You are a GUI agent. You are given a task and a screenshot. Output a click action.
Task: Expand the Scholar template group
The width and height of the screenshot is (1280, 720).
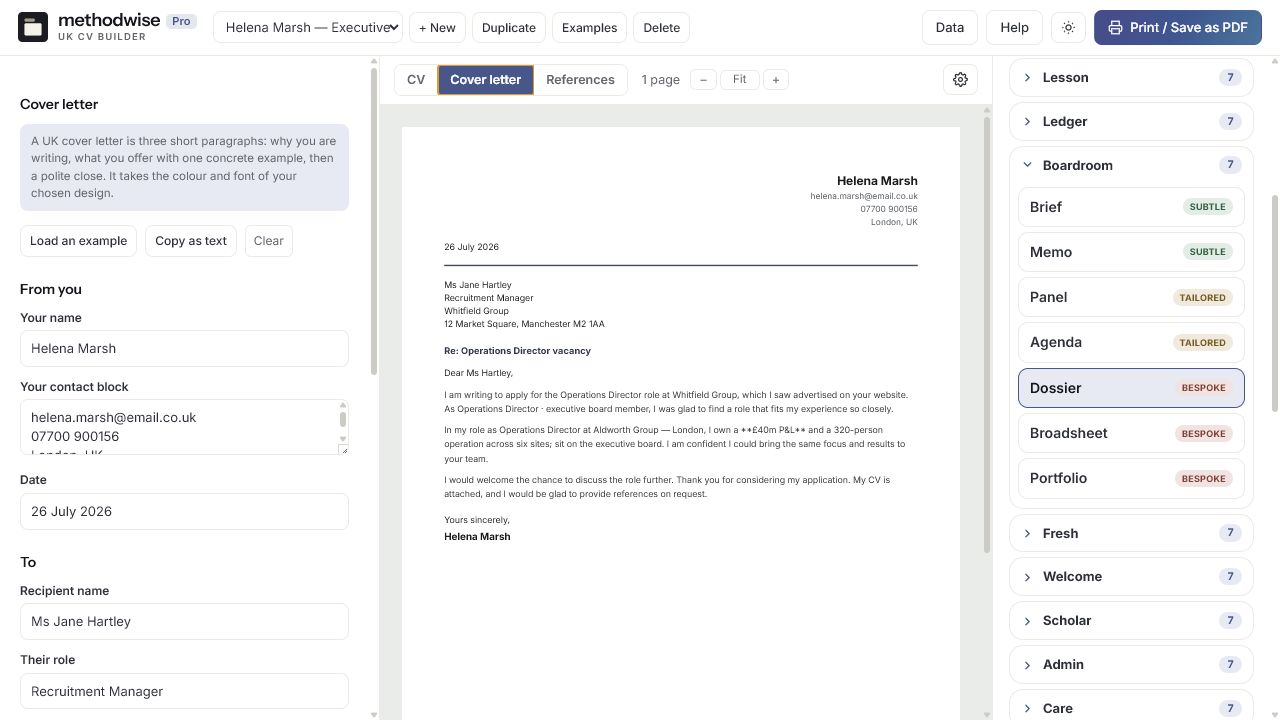tap(1131, 621)
